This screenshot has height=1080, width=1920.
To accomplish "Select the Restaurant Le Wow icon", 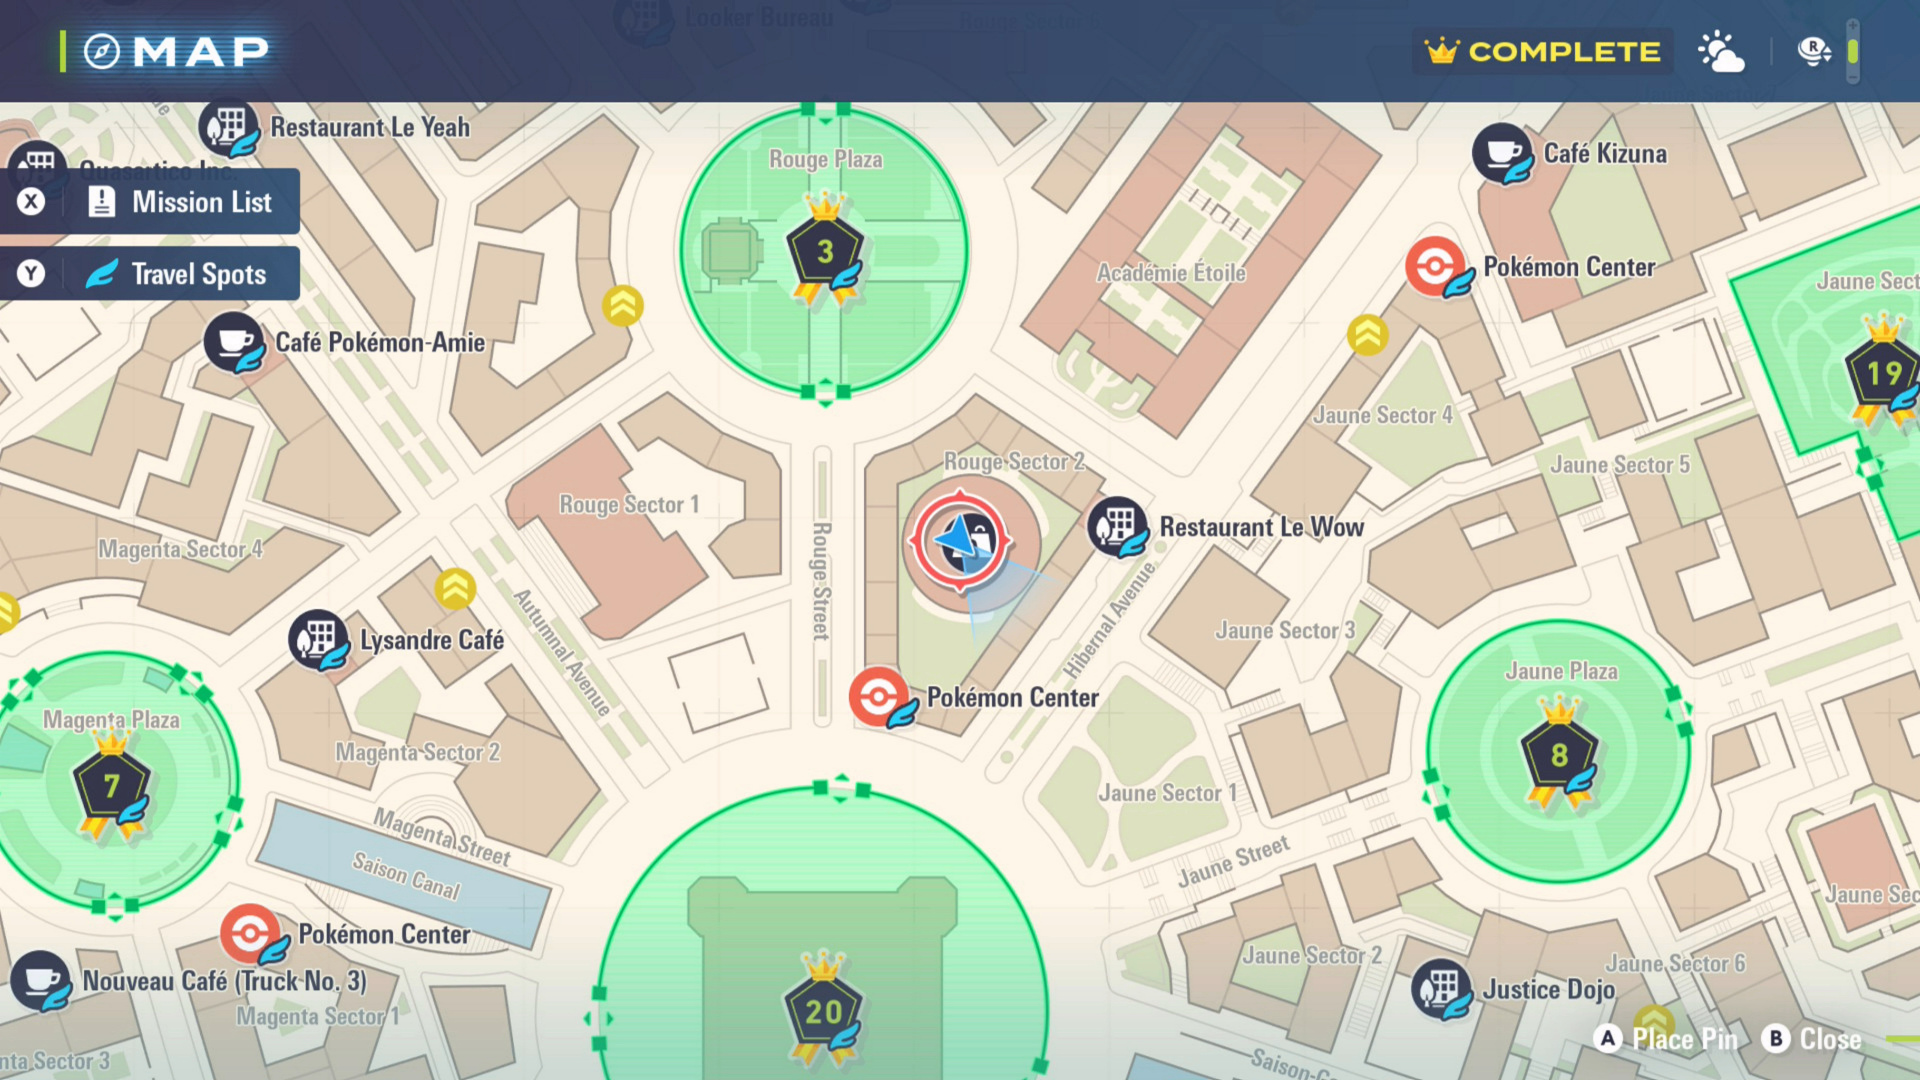I will (x=1117, y=526).
